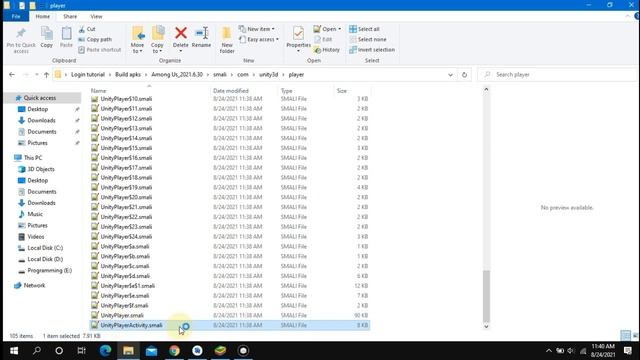Select file UnityPlayerActivity.smali
Viewport: 640px width, 360px height.
[131, 325]
